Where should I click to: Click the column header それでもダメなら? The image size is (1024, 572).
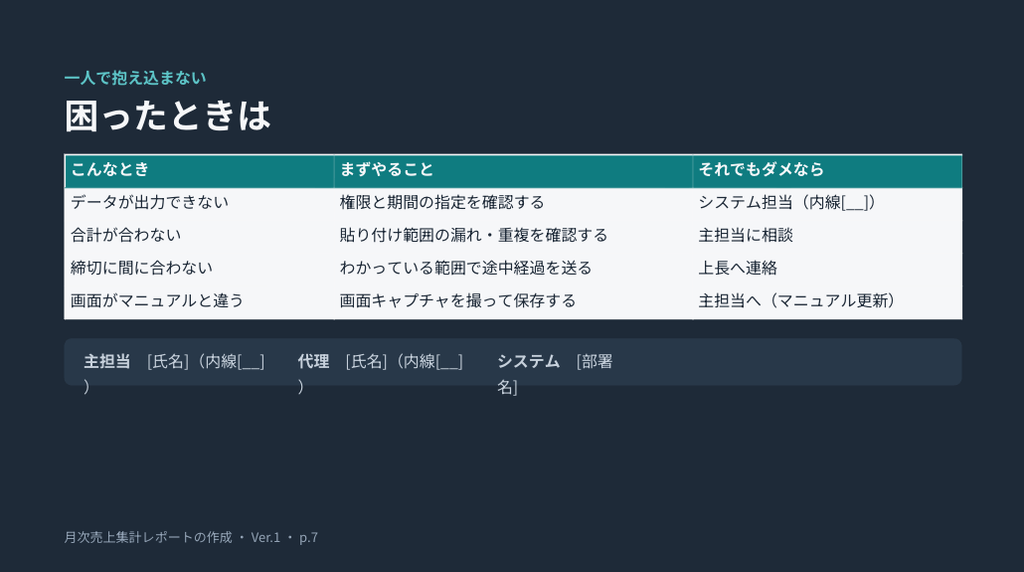pyautogui.click(x=827, y=171)
